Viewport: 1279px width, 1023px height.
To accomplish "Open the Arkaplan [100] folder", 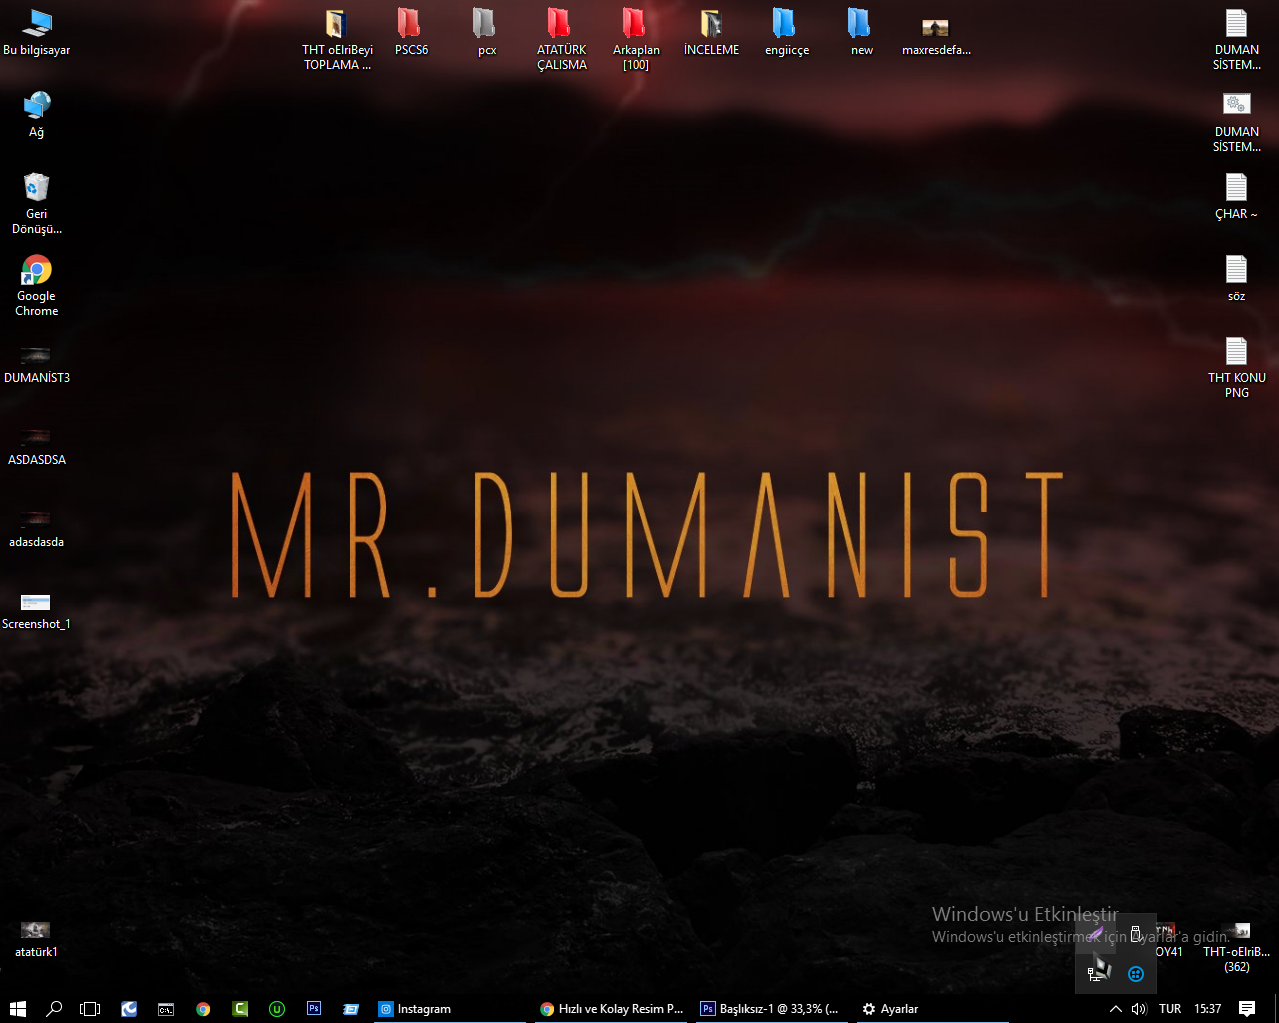I will pos(636,39).
